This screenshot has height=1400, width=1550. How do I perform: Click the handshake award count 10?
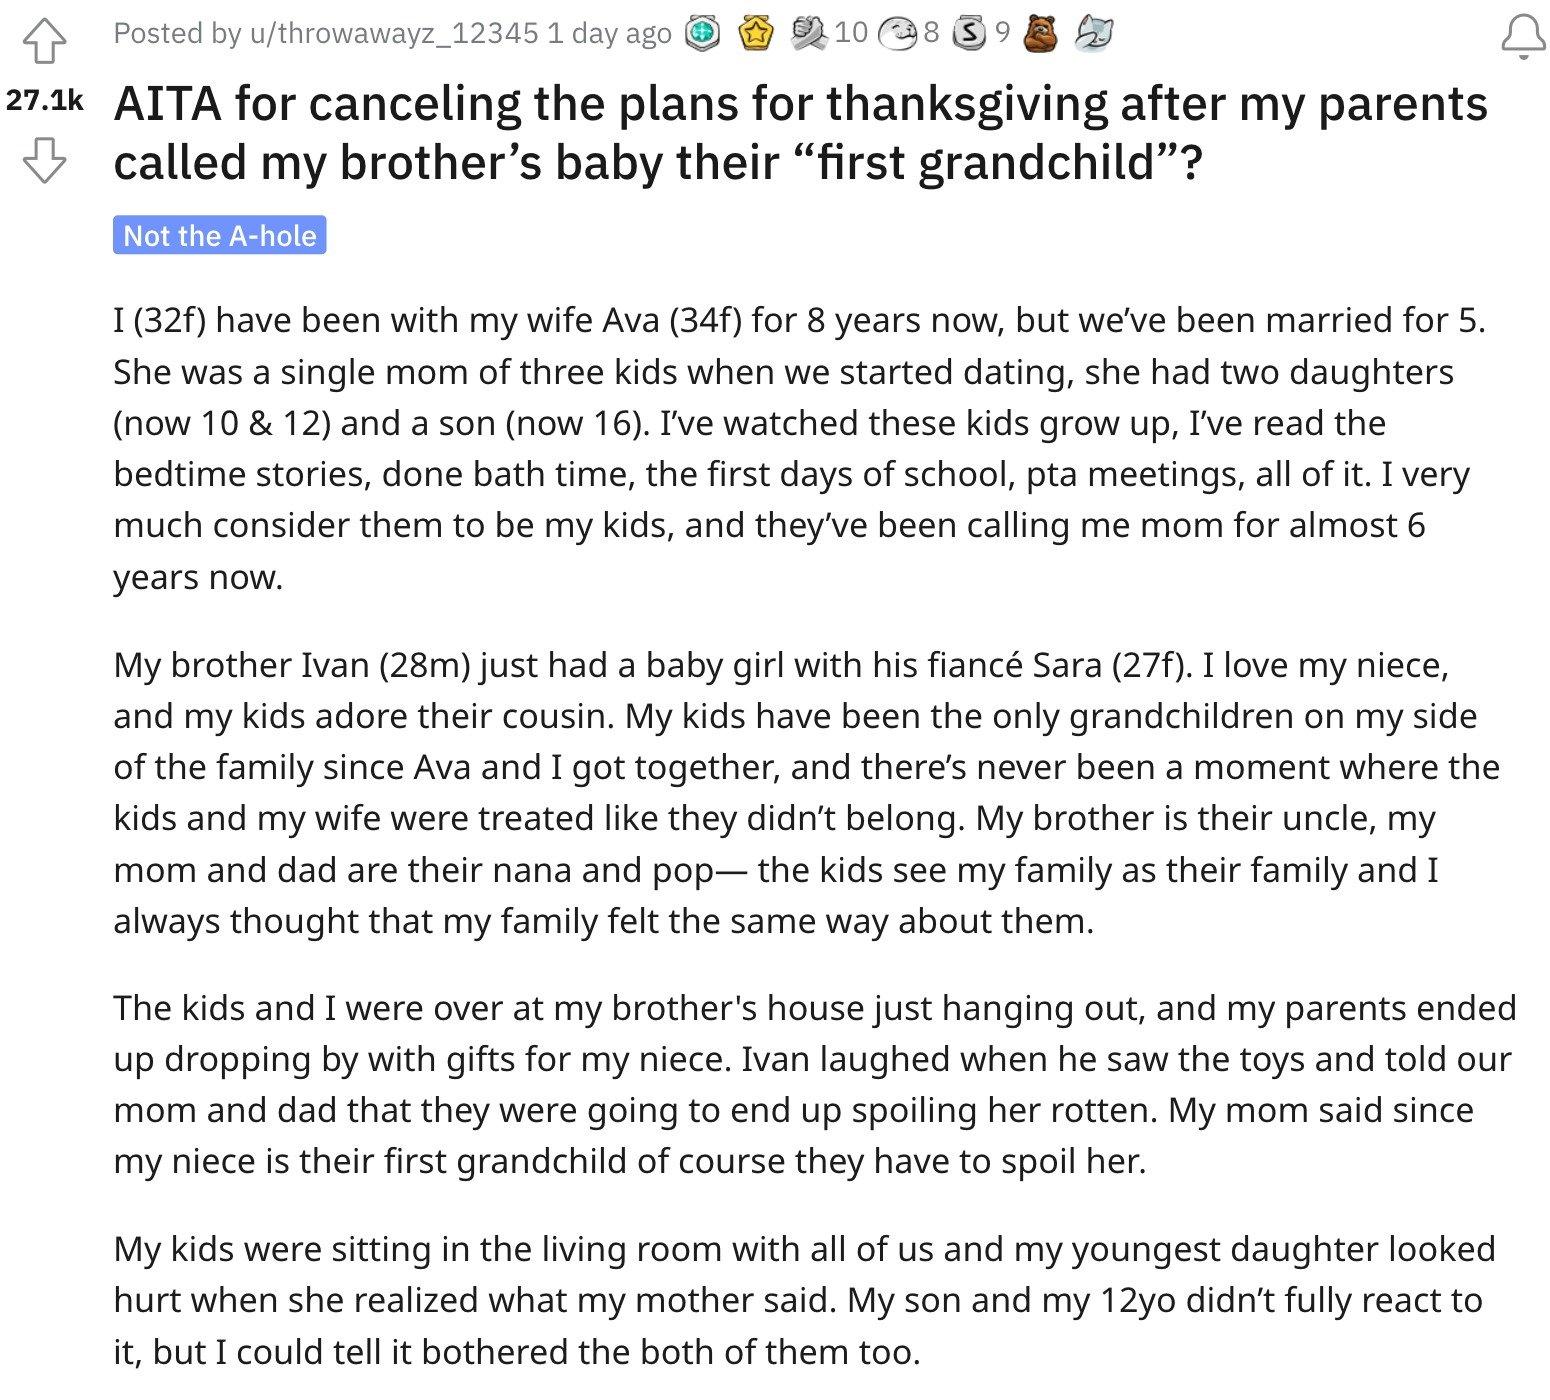pyautogui.click(x=850, y=33)
